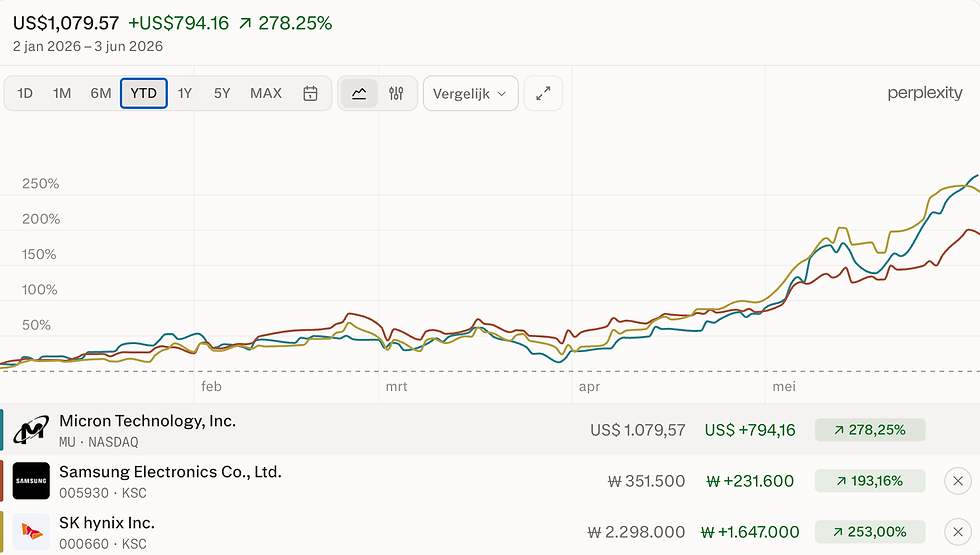
Task: Click the 005930 · KSC ticker label
Action: tap(102, 493)
